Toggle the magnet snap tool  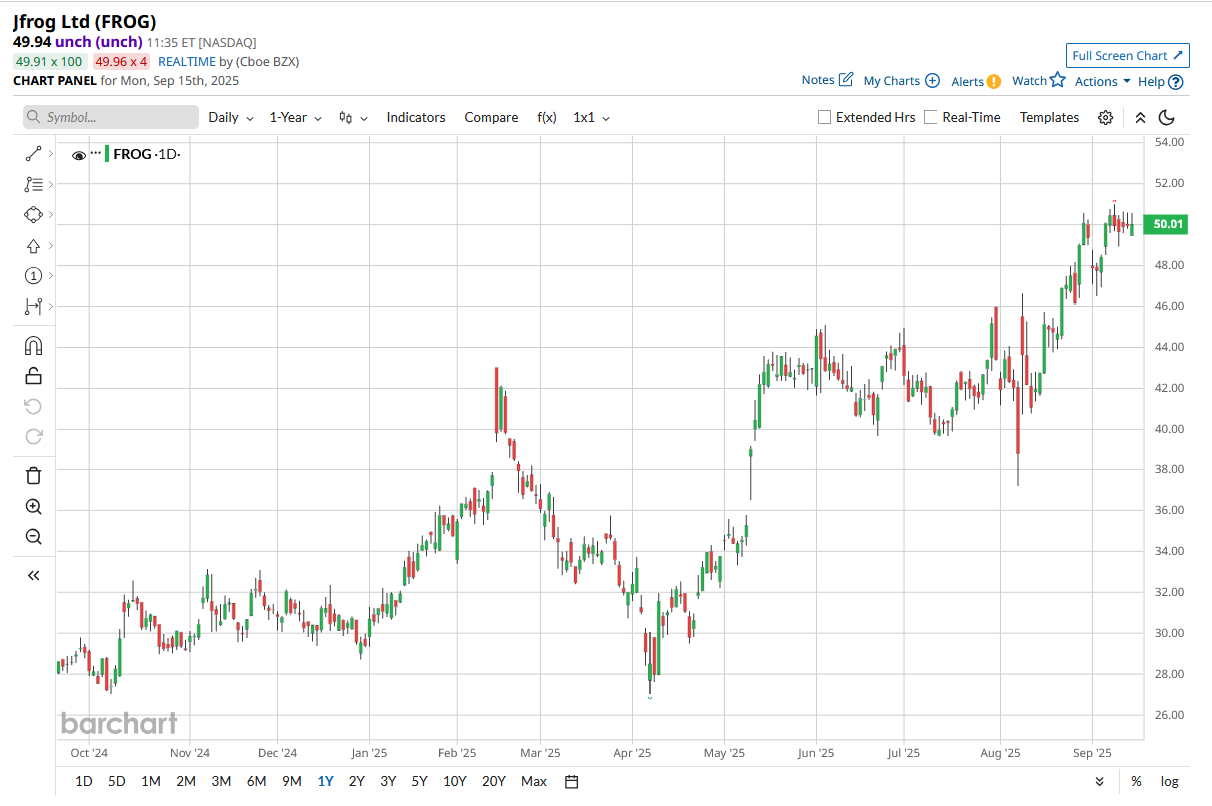(x=33, y=346)
